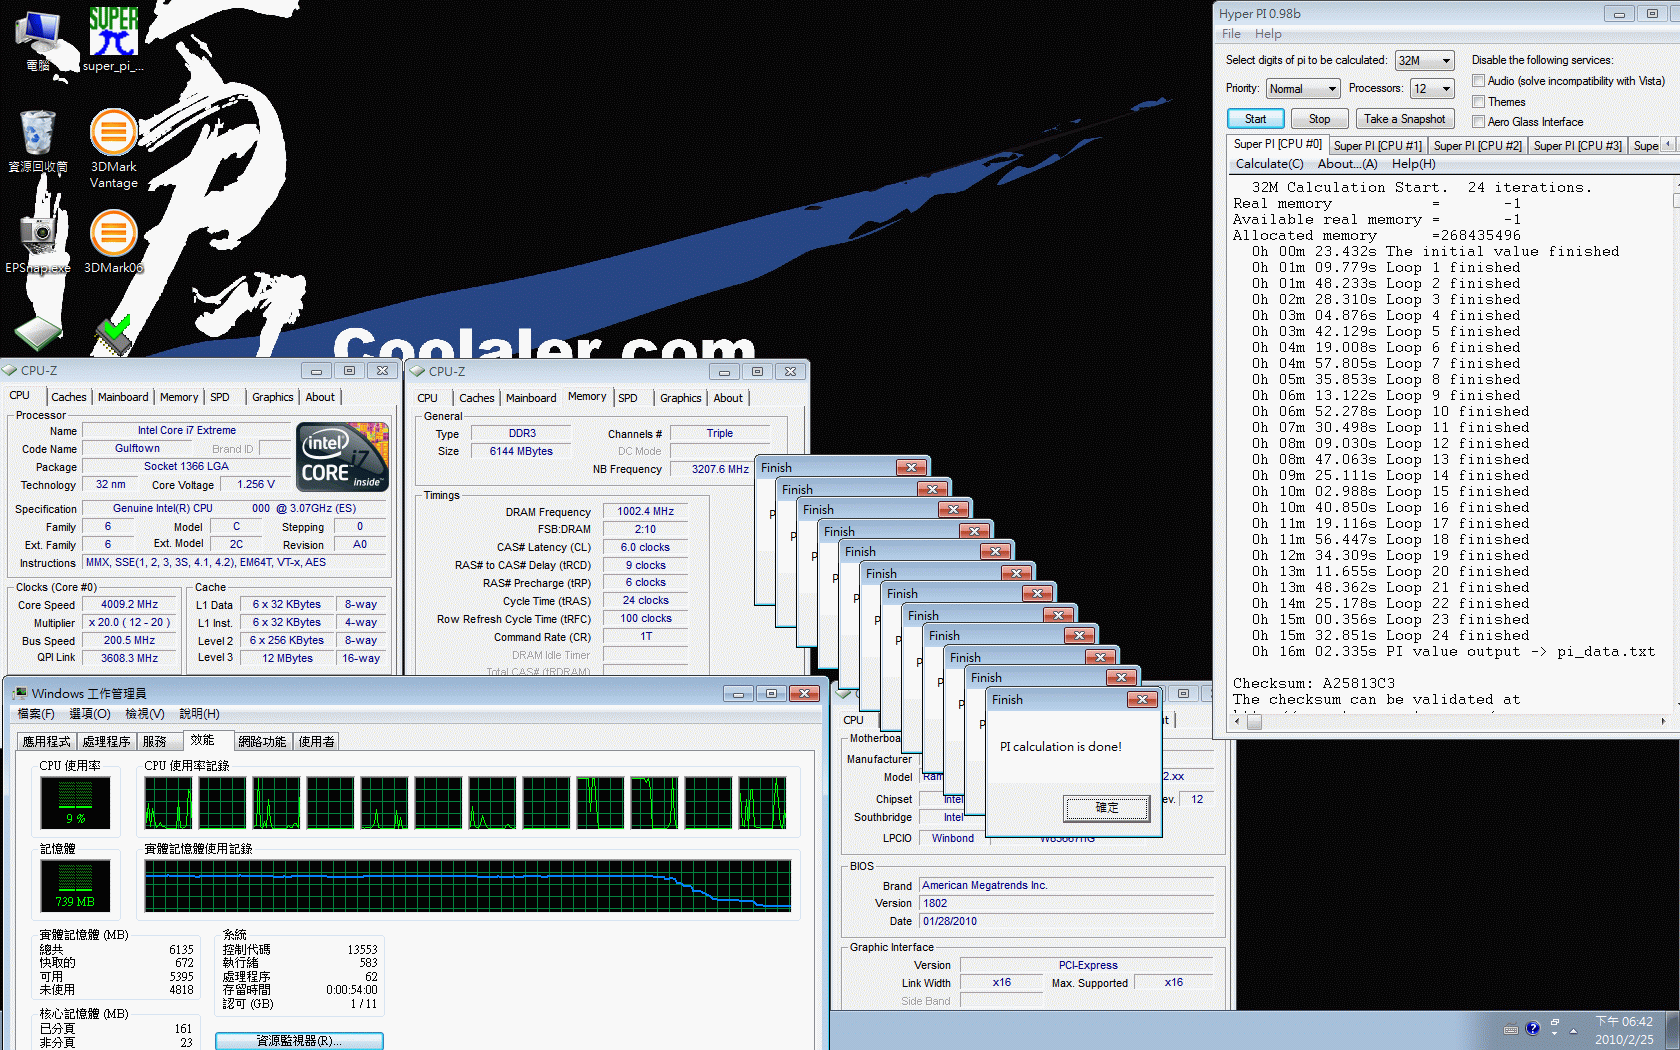Toggle the Aero Glass Interface checkbox
1680x1050 pixels.
[1478, 122]
